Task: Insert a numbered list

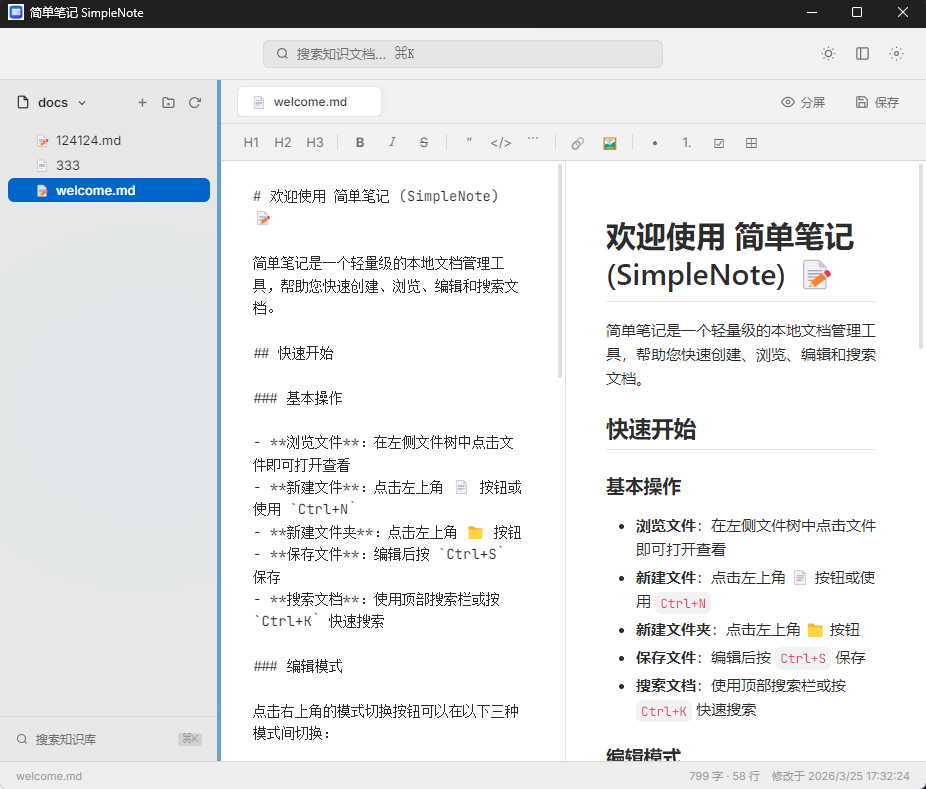Action: (686, 142)
